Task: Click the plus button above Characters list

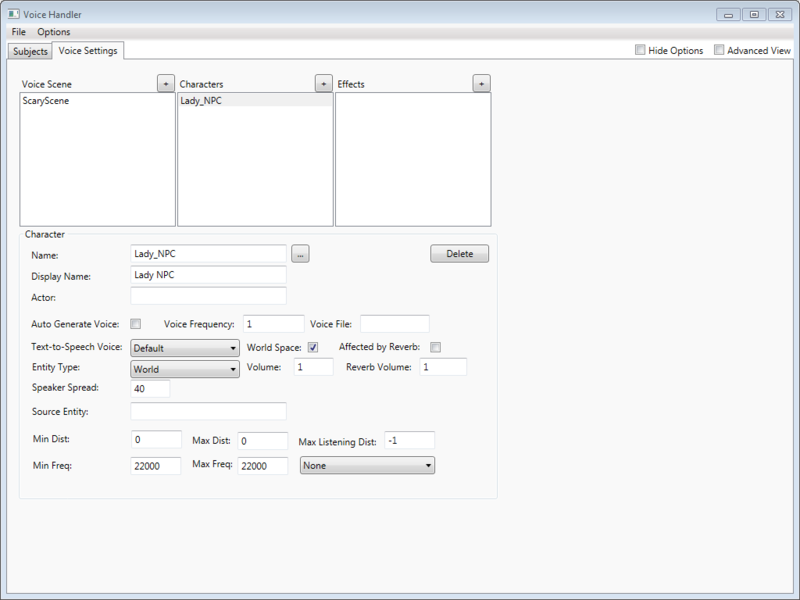Action: coord(323,84)
